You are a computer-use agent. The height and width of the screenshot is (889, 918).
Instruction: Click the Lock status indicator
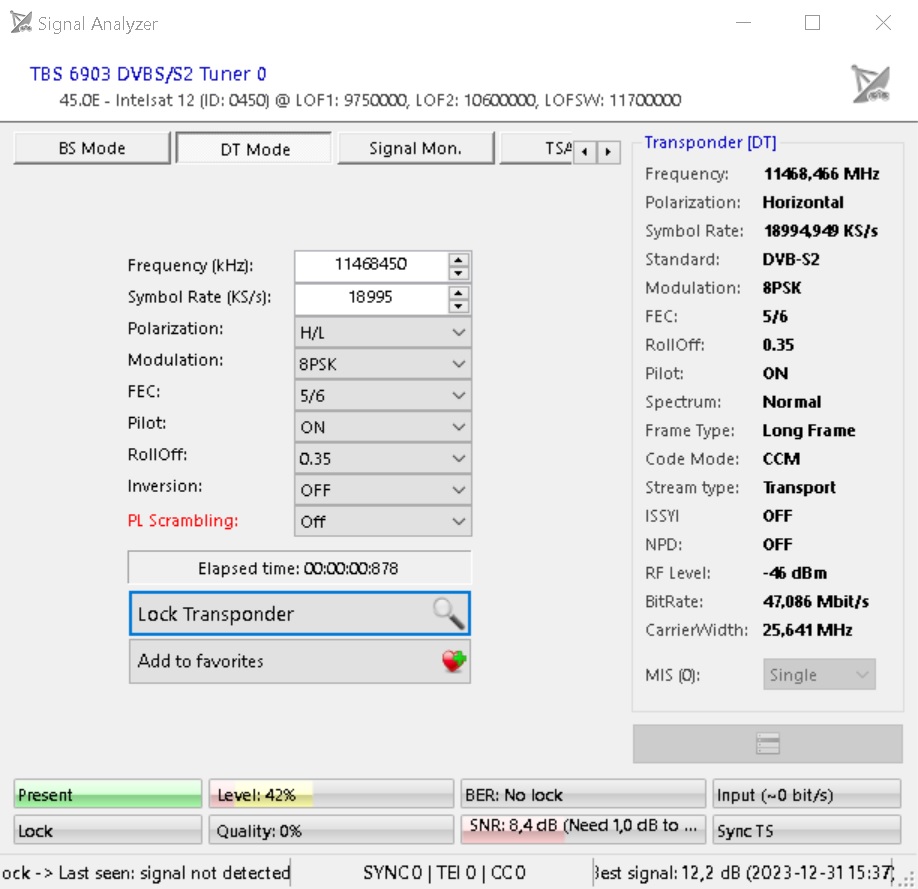click(108, 830)
